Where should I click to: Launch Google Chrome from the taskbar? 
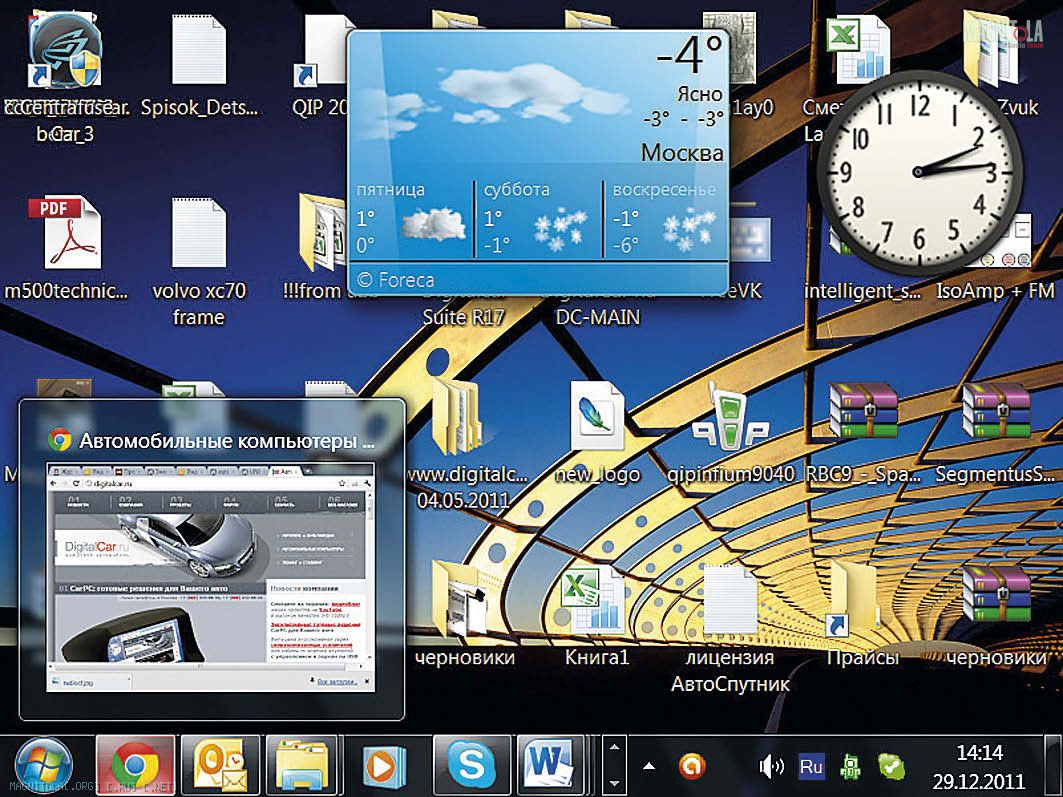click(x=136, y=766)
